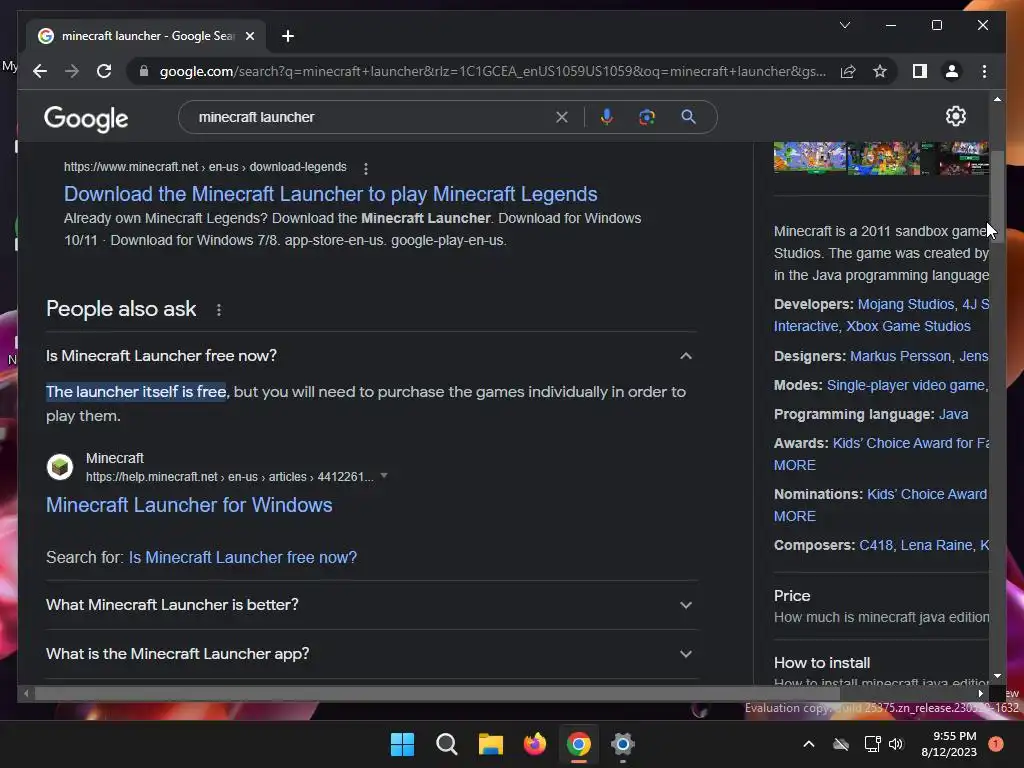Select the minecraft launcher Google Search tab
Image resolution: width=1024 pixels, height=768 pixels.
pos(146,36)
